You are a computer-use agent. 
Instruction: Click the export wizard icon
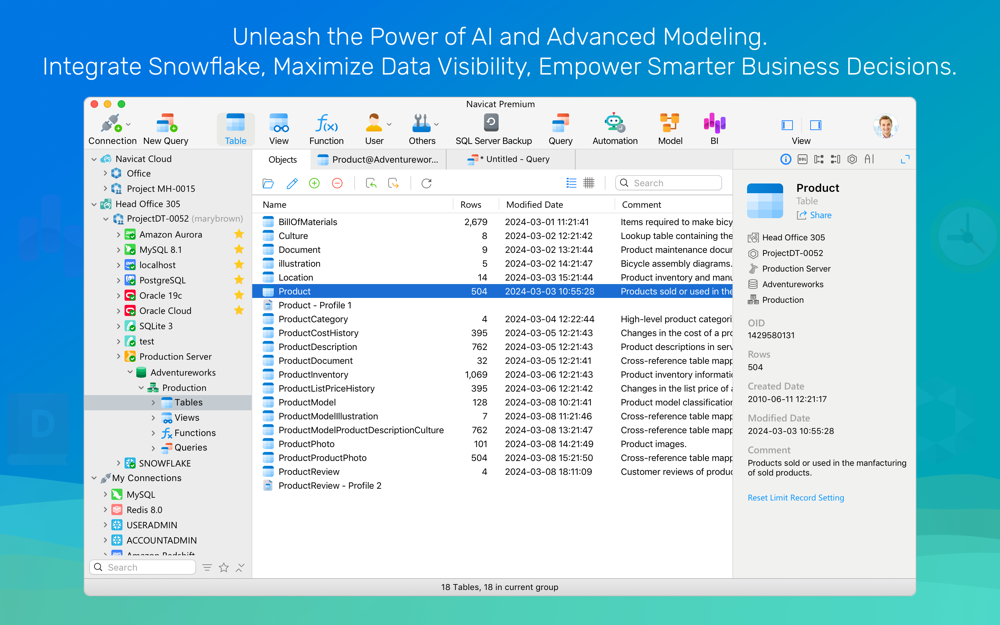(x=393, y=184)
